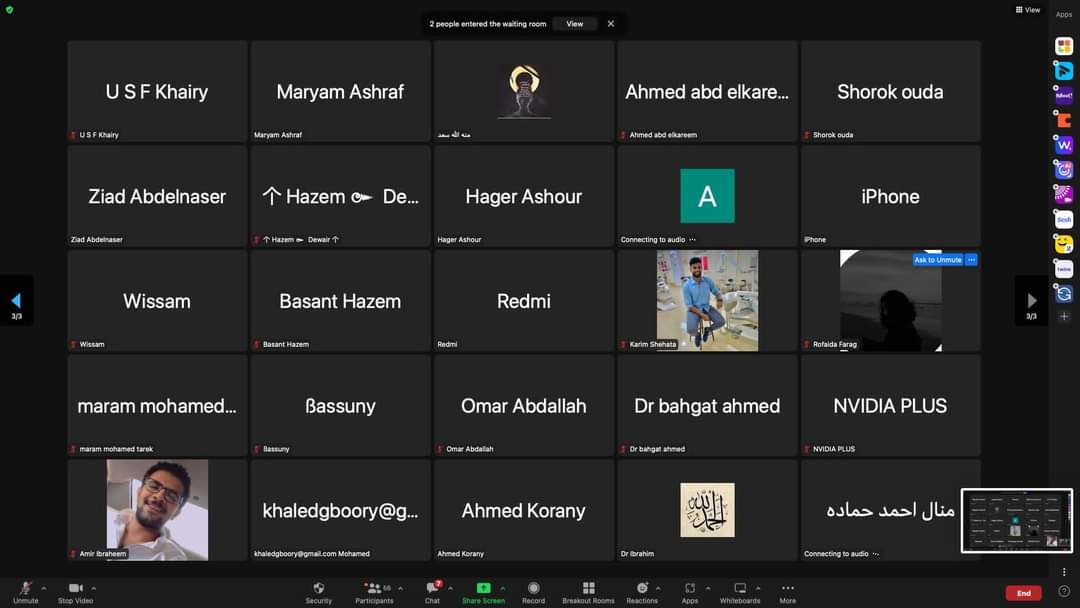The height and width of the screenshot is (608, 1080).
Task: Open the Kahoot app in the sidebar
Action: pos(1064,96)
